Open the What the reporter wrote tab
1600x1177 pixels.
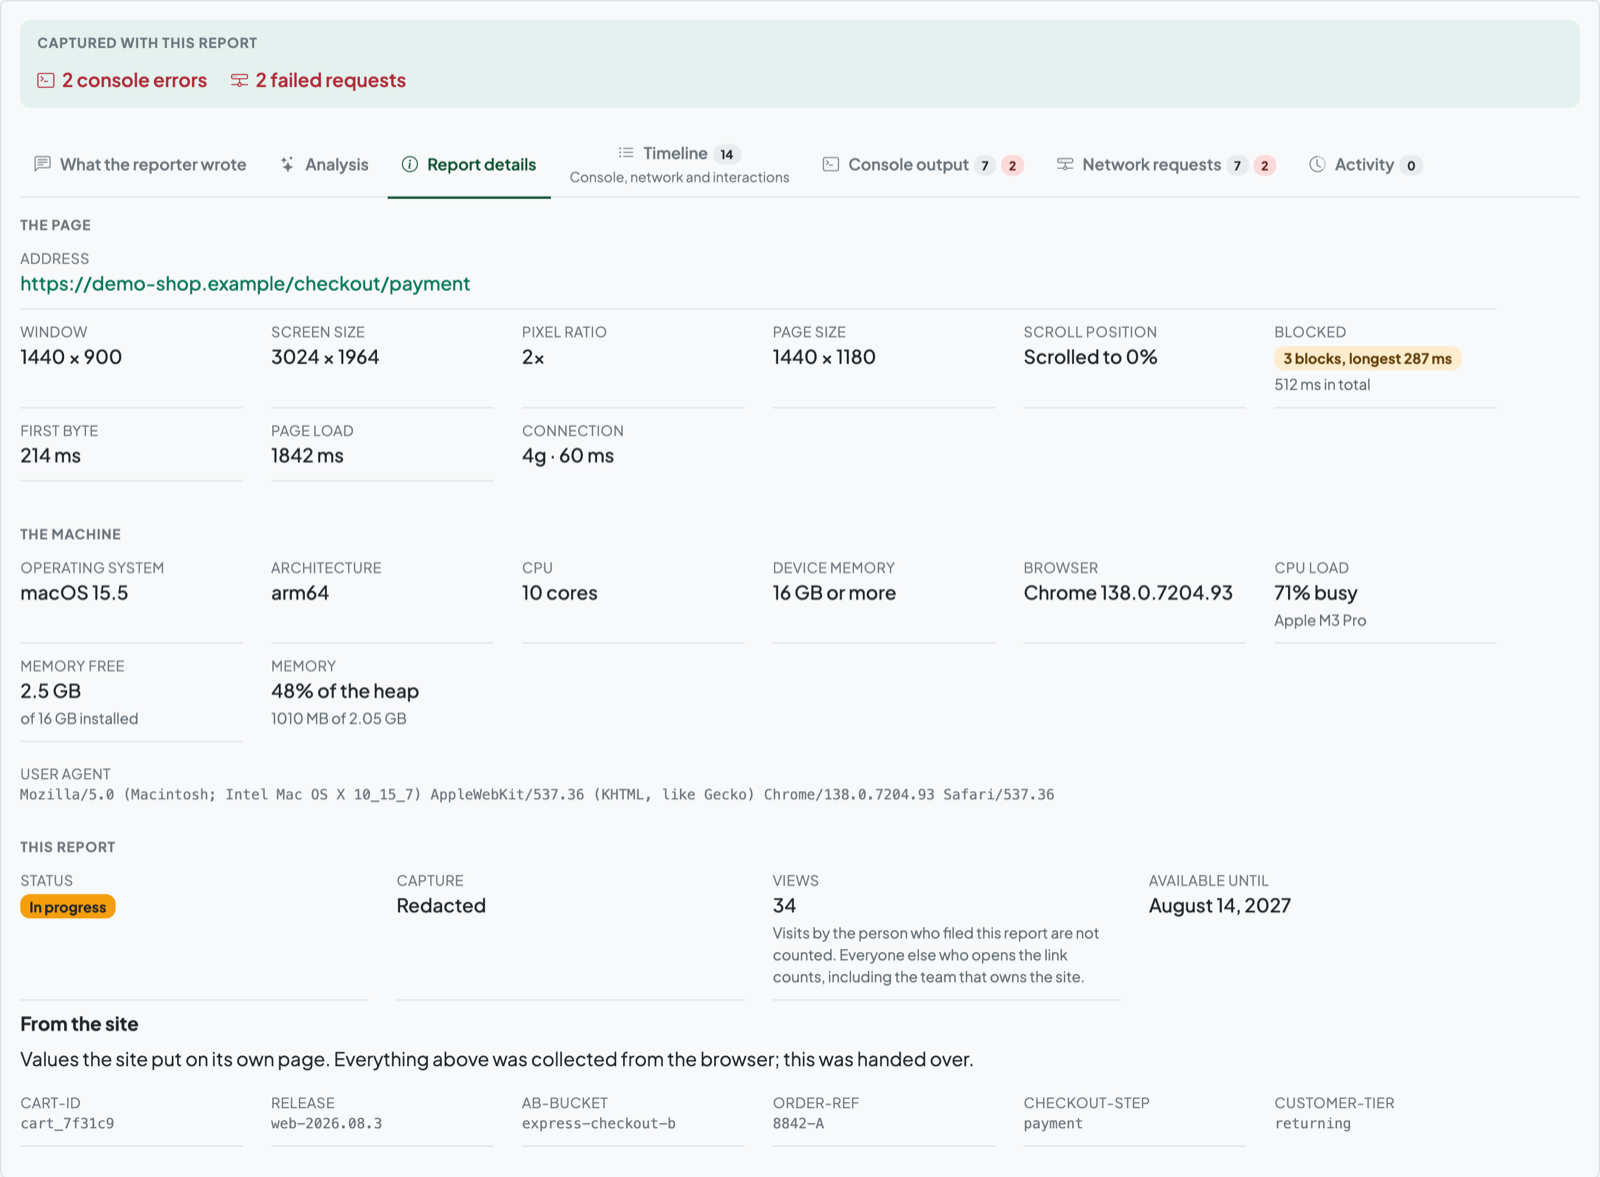coord(140,164)
